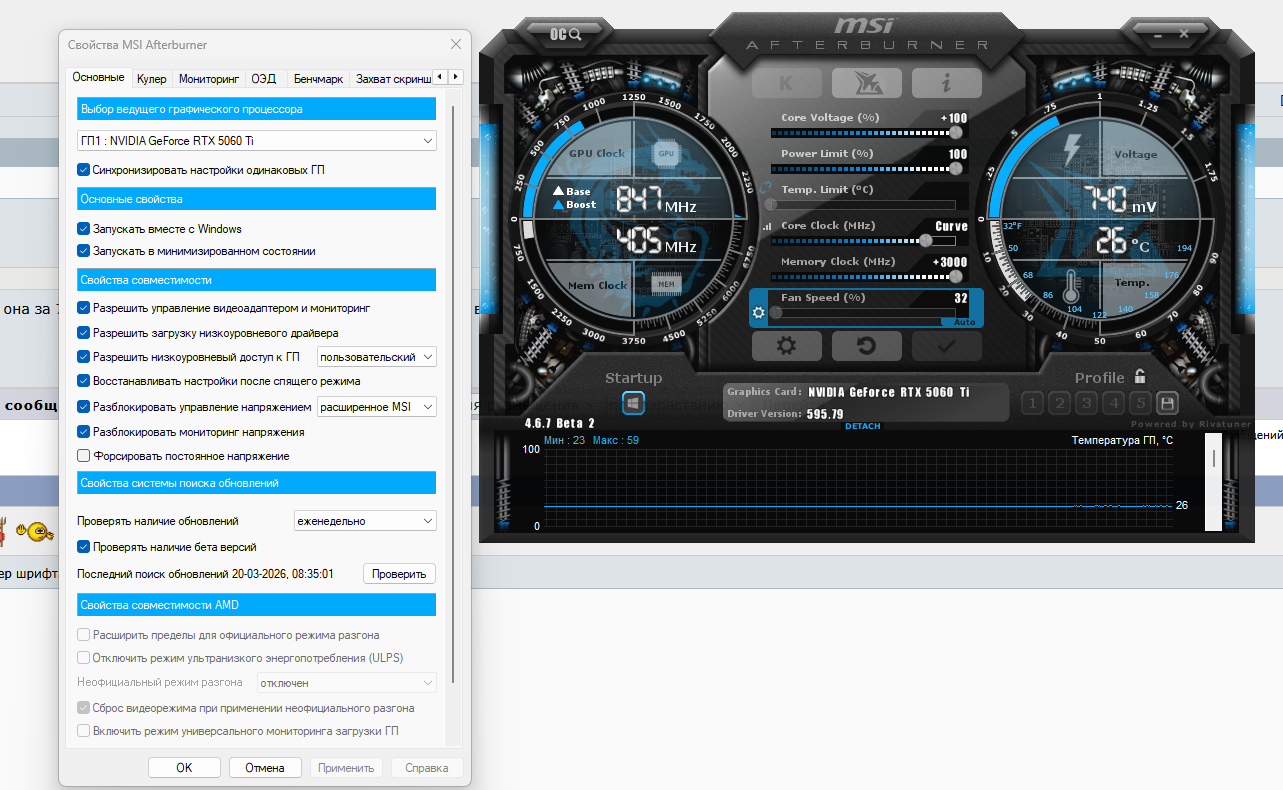Toggle the Windows Startup icon

(633, 403)
